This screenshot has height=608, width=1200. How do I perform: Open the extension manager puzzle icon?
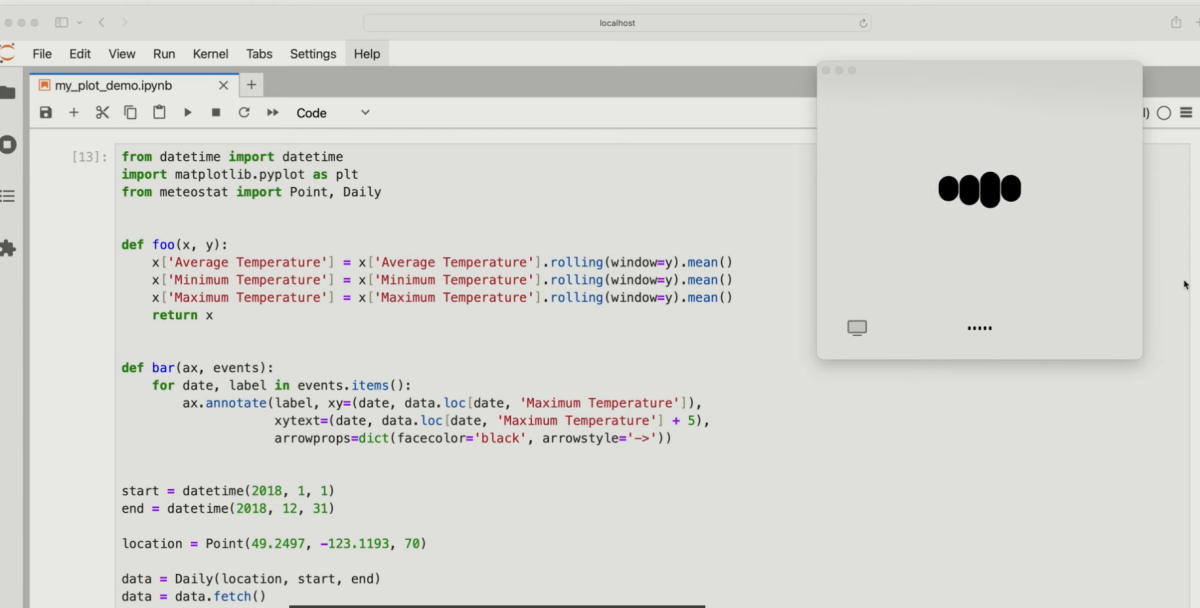[x=8, y=248]
